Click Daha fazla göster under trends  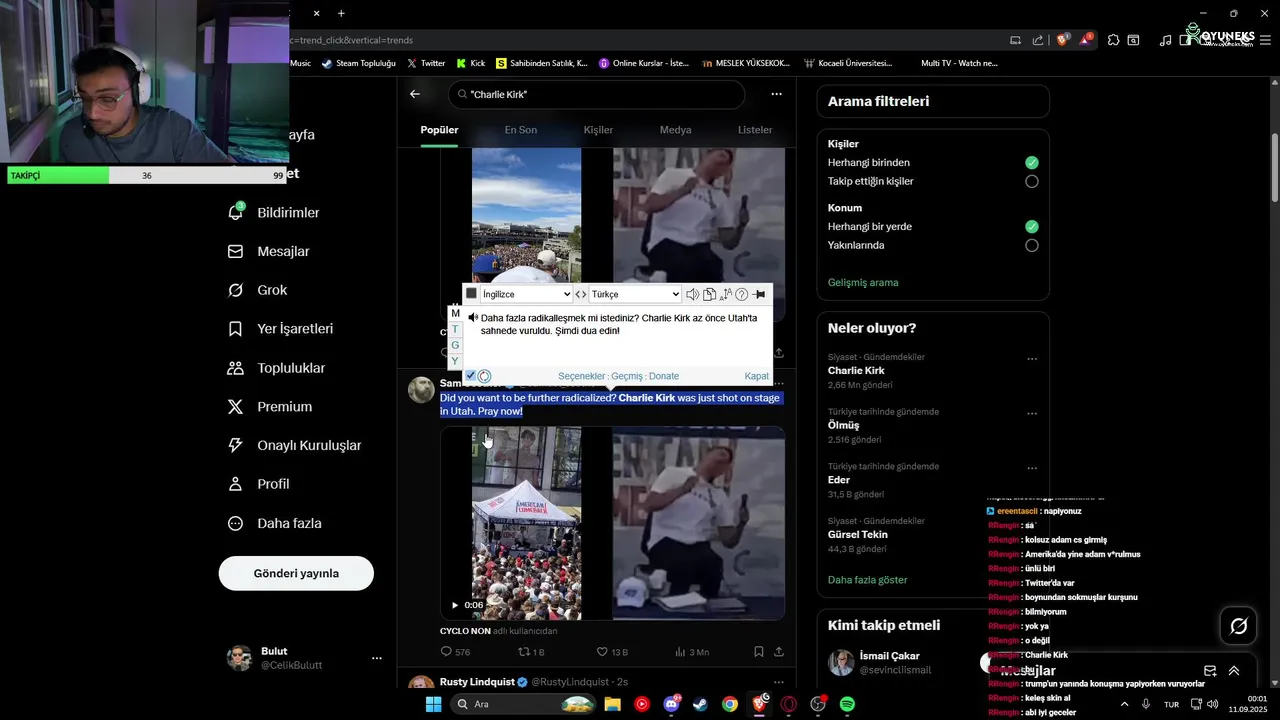point(868,580)
